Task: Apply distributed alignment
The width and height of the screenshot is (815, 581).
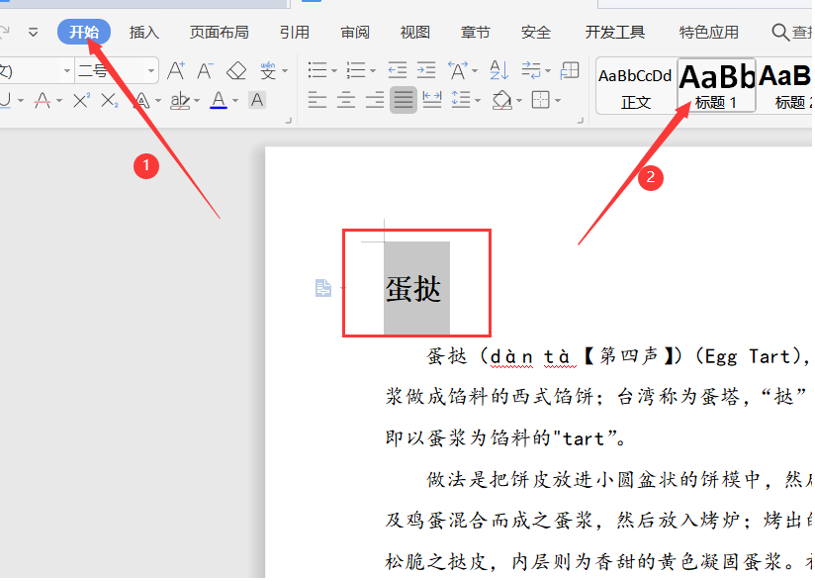Action: tap(432, 100)
